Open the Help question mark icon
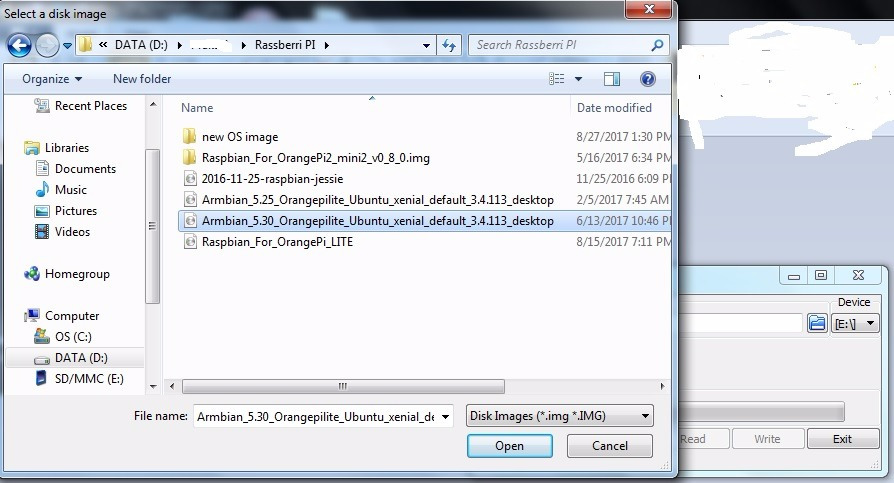 click(x=647, y=79)
